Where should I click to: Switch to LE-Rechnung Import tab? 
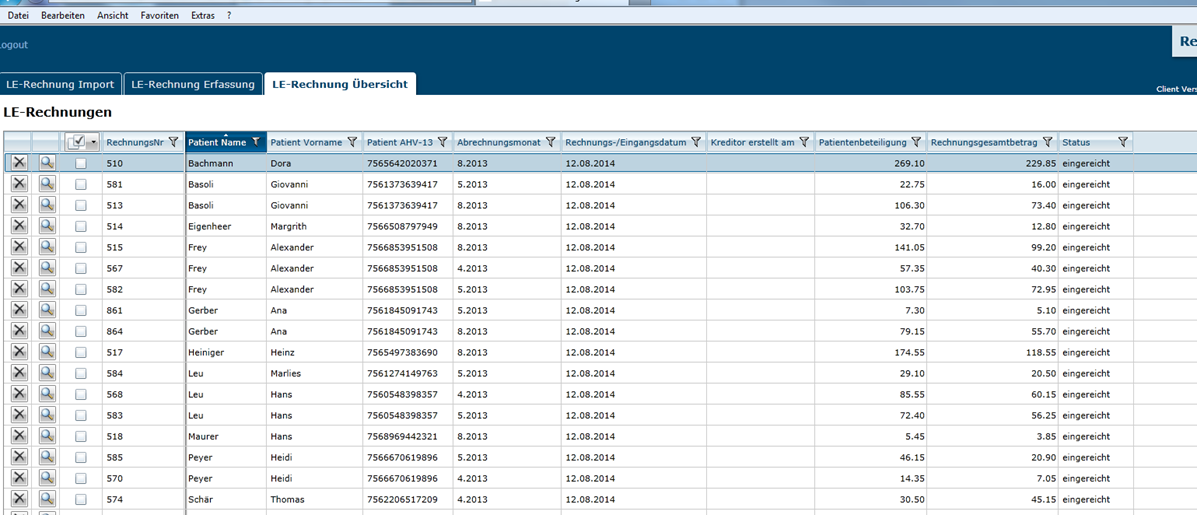(x=60, y=84)
